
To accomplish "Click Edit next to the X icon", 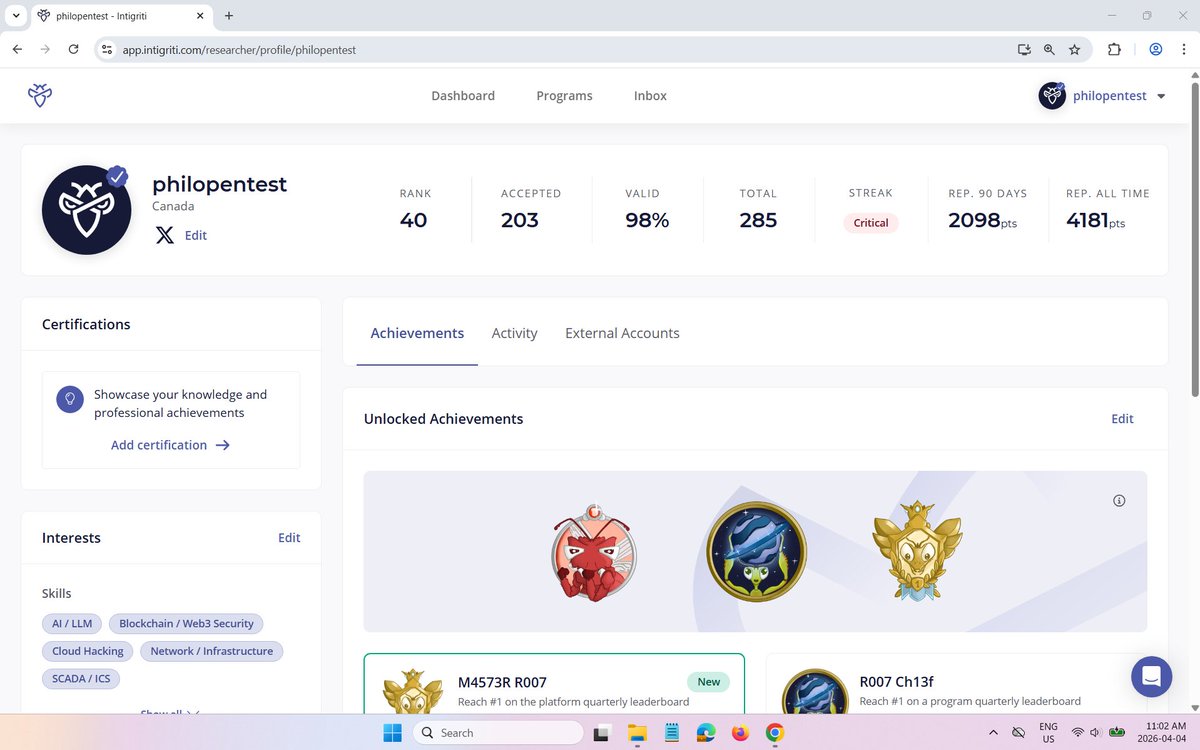I will [x=196, y=235].
